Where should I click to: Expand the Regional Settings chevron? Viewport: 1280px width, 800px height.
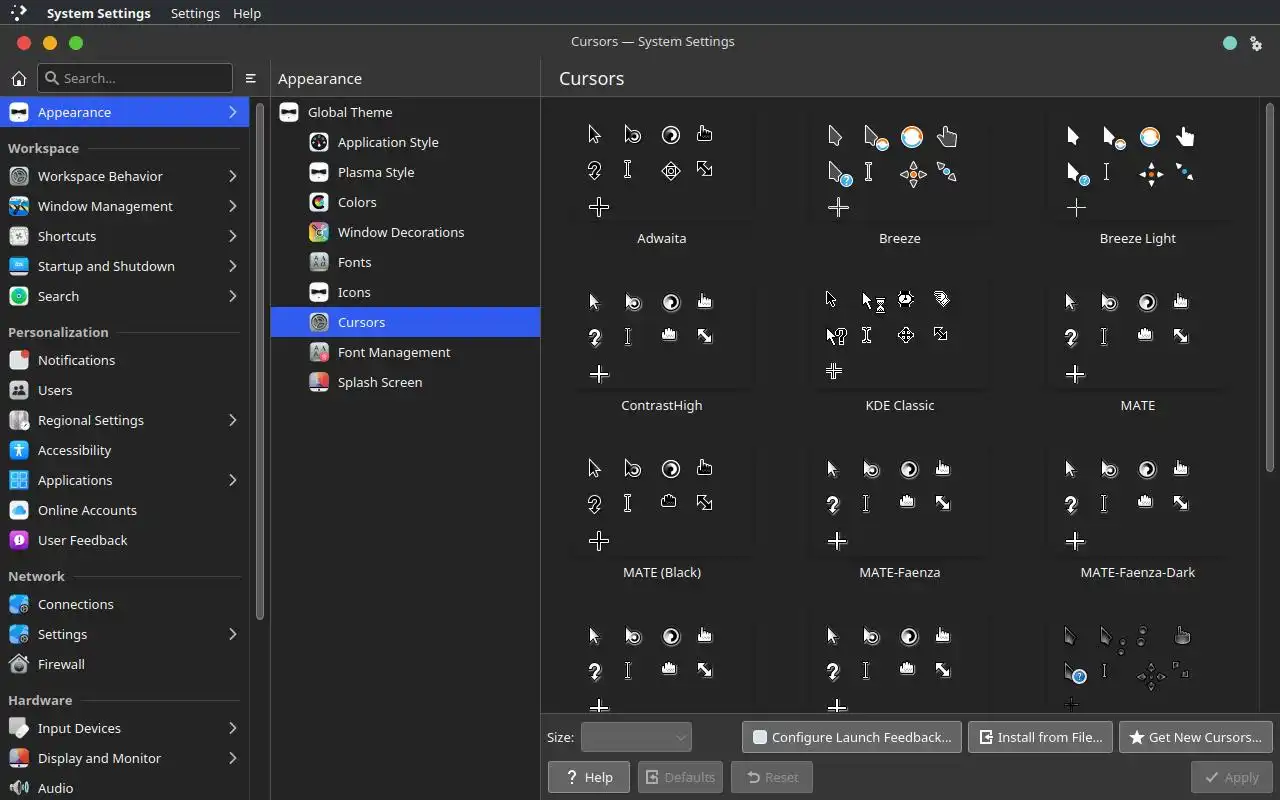point(232,420)
